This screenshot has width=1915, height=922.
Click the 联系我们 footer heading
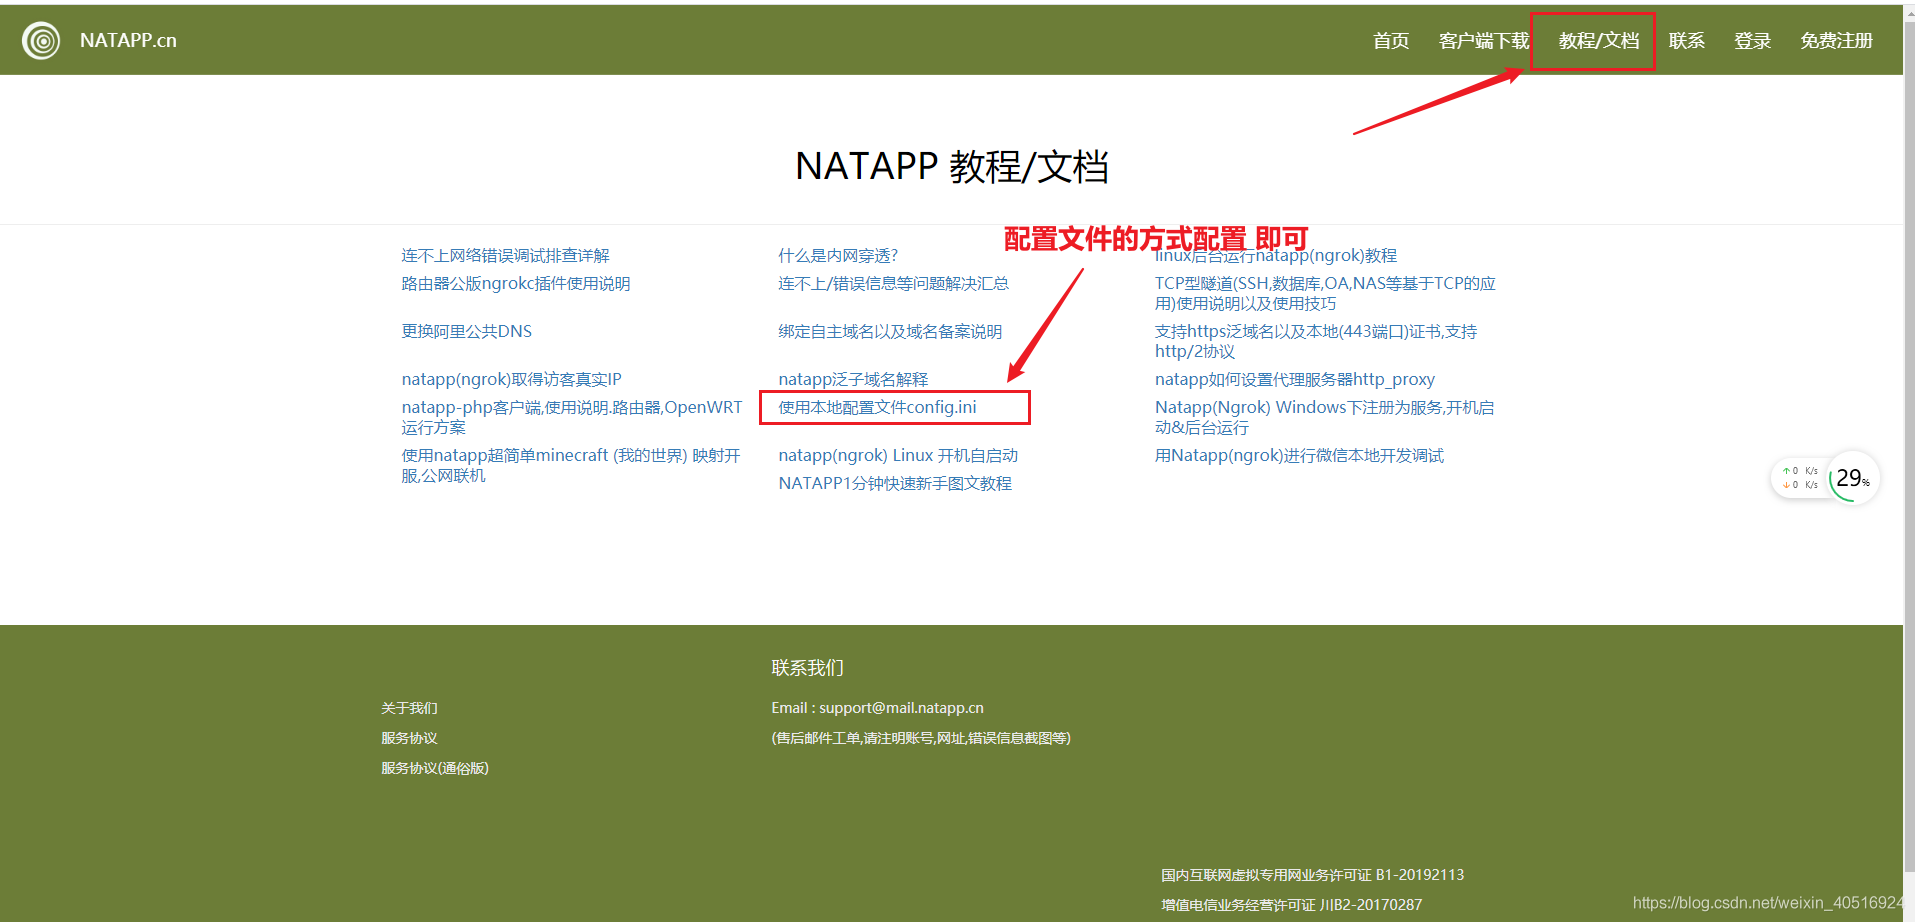click(x=807, y=668)
